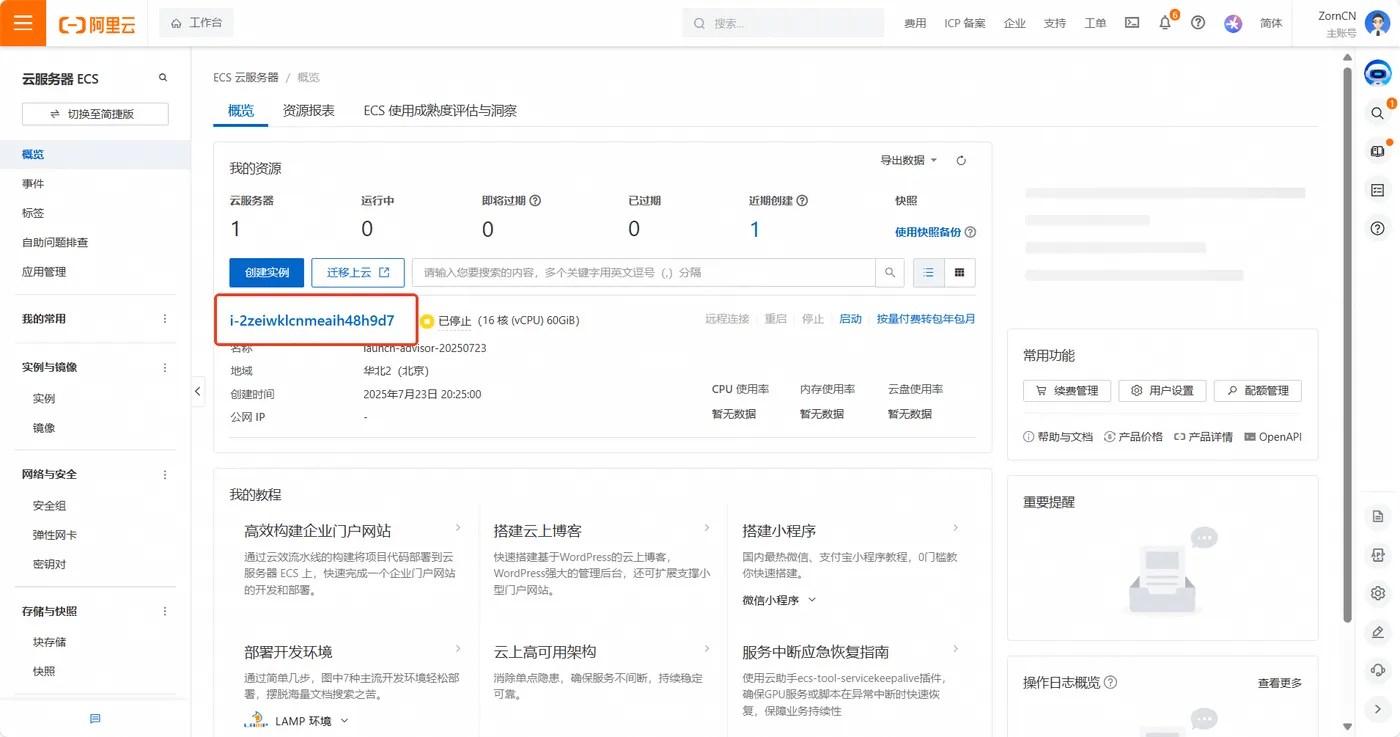Collapse the sidebar with the arrow handle
This screenshot has width=1400, height=737.
coord(197,392)
